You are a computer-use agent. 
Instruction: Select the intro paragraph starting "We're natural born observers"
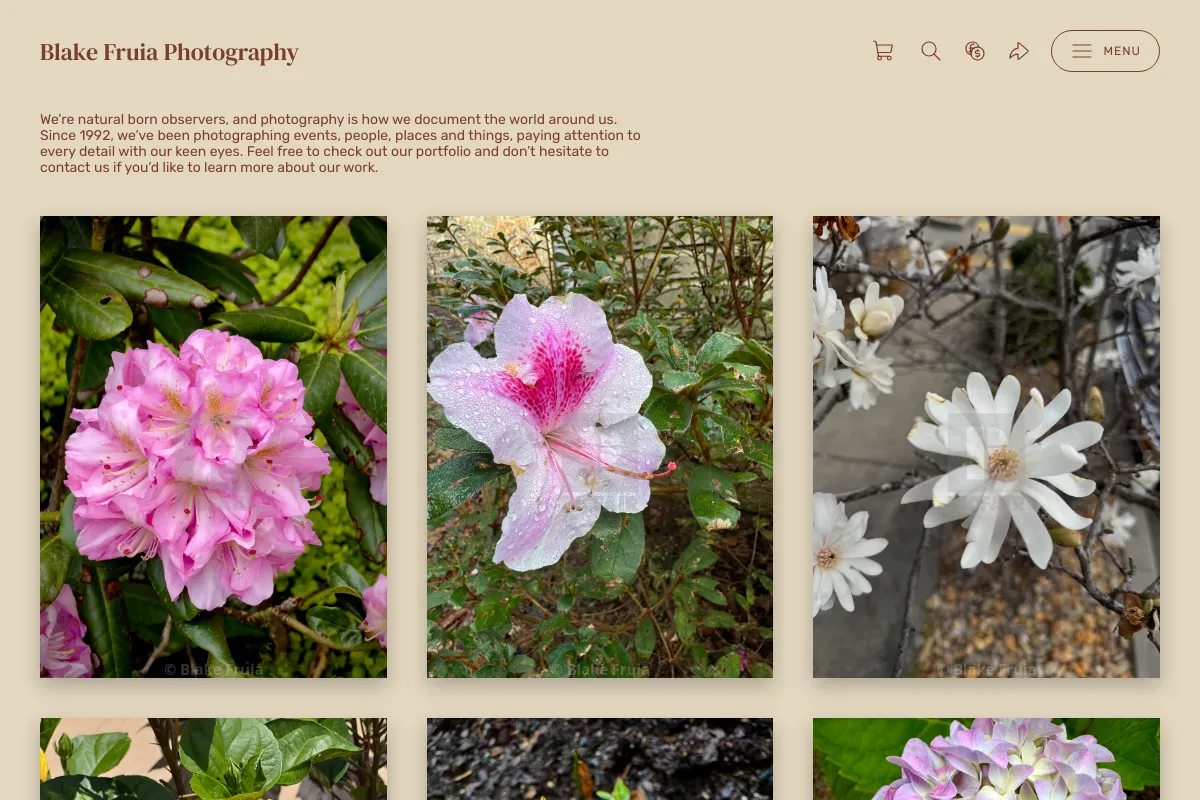pyautogui.click(x=340, y=143)
